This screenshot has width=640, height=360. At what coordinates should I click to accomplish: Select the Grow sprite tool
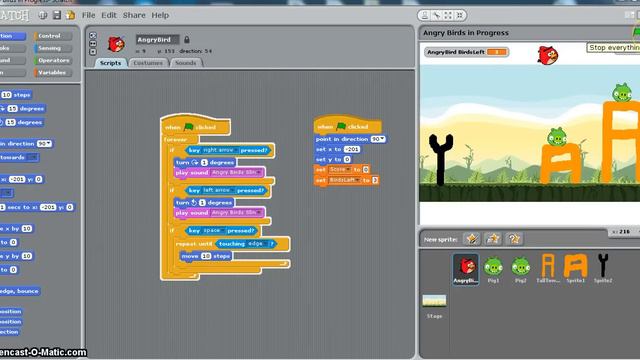448,16
